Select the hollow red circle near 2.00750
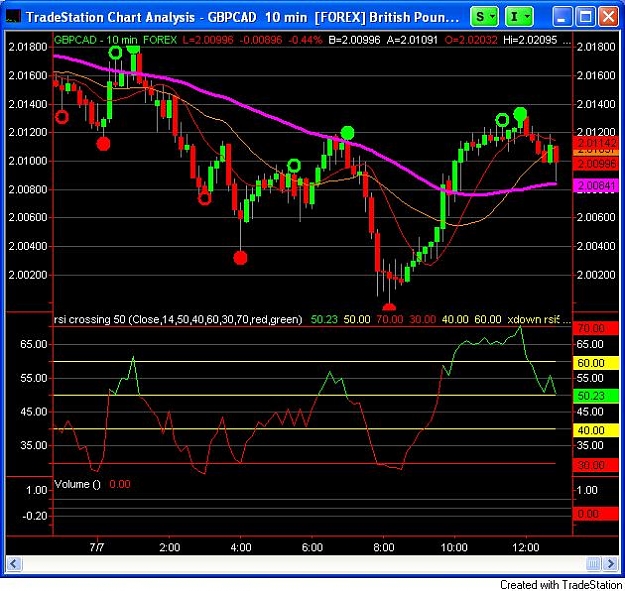This screenshot has width=625, height=591. [x=204, y=198]
